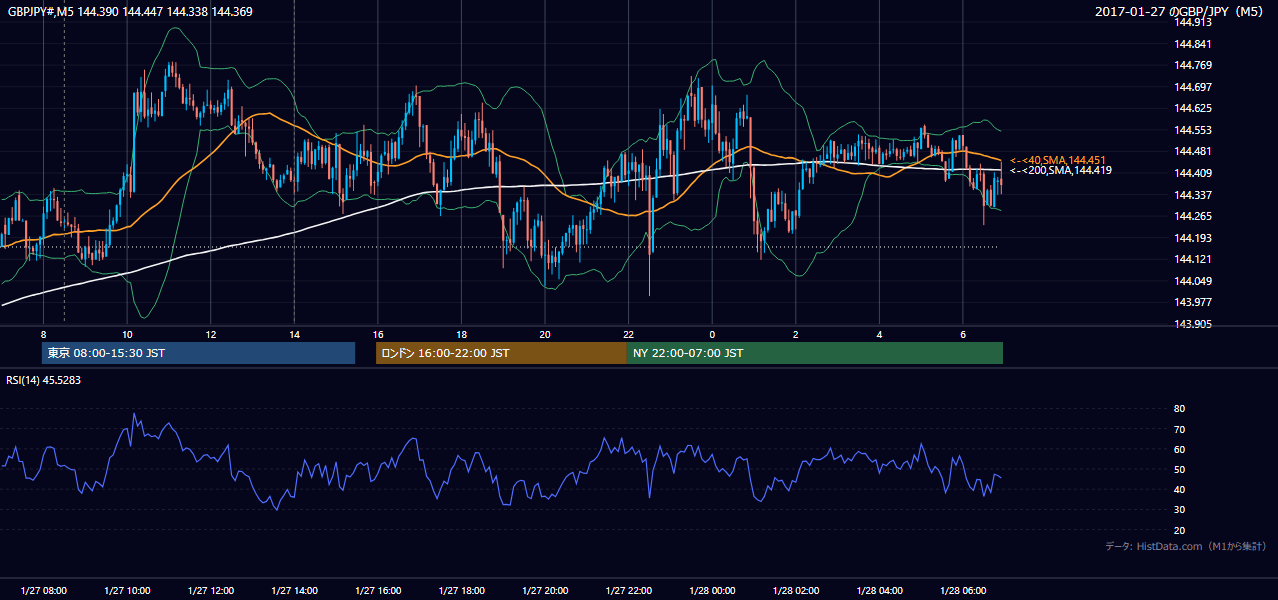1278x600 pixels.
Task: Click RSI scale level 70
Action: [1179, 429]
